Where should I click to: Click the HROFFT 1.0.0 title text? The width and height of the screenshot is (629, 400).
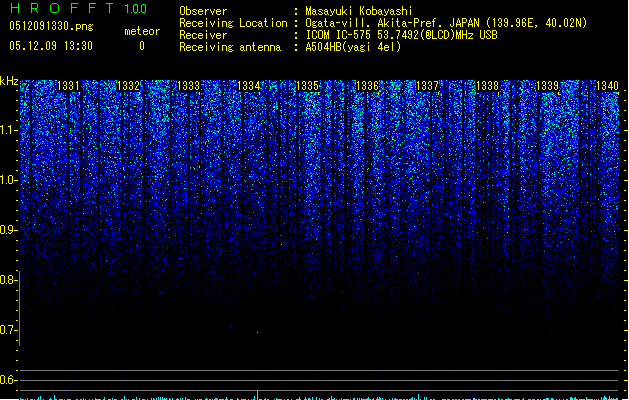[79, 8]
